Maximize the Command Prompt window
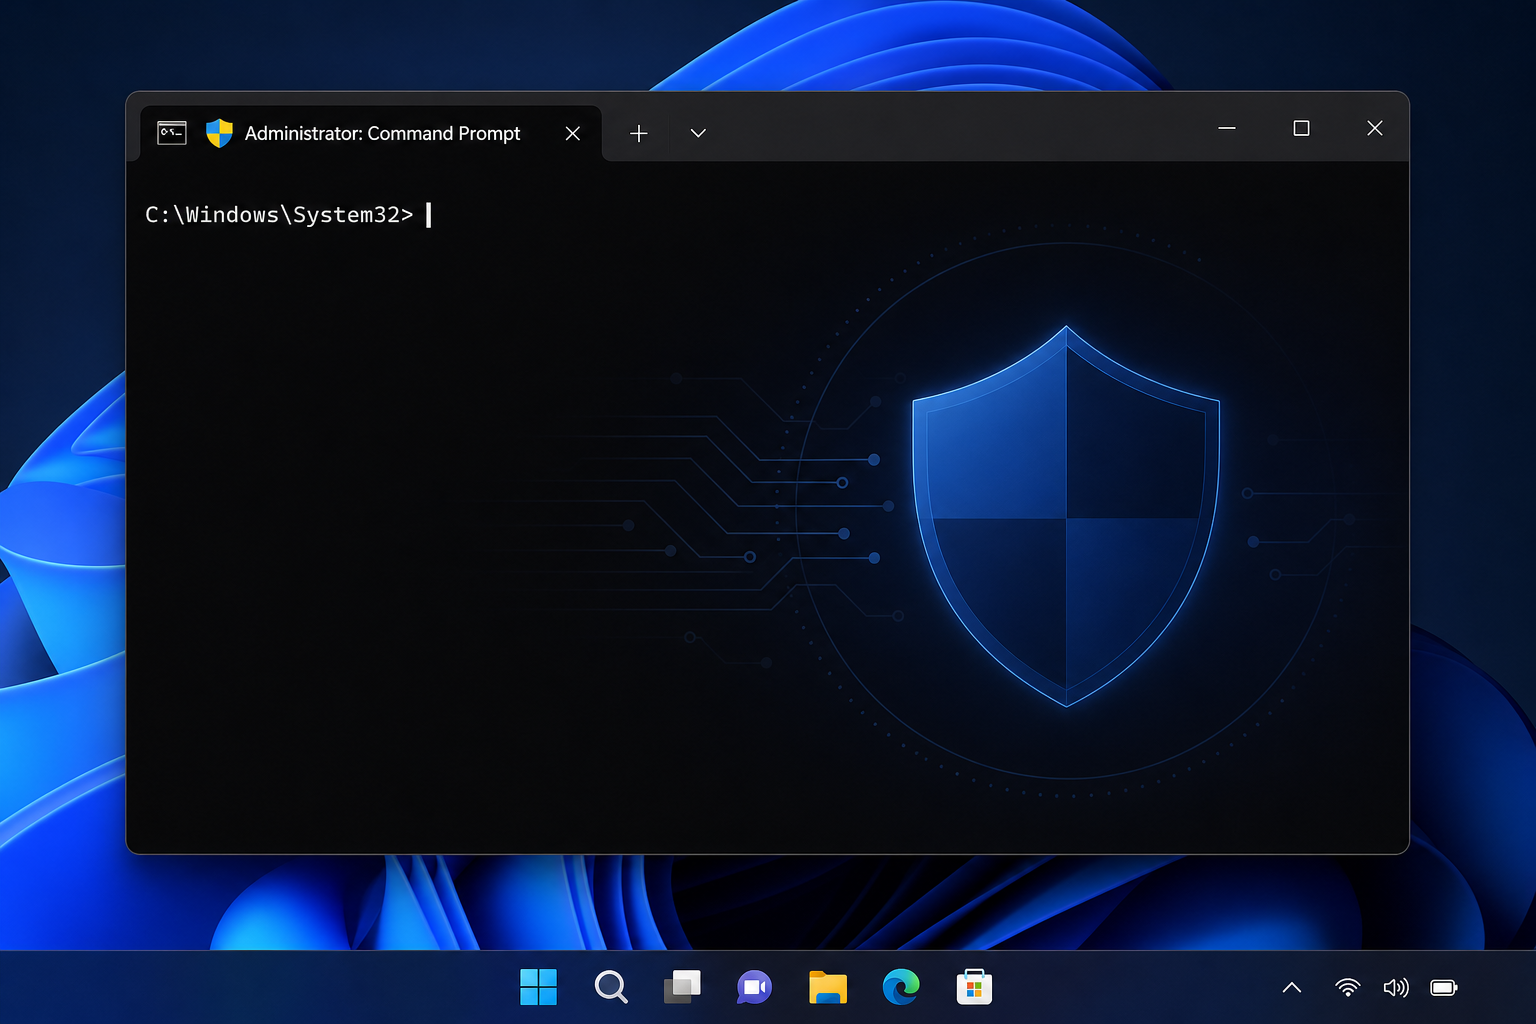The width and height of the screenshot is (1536, 1024). tap(1301, 128)
